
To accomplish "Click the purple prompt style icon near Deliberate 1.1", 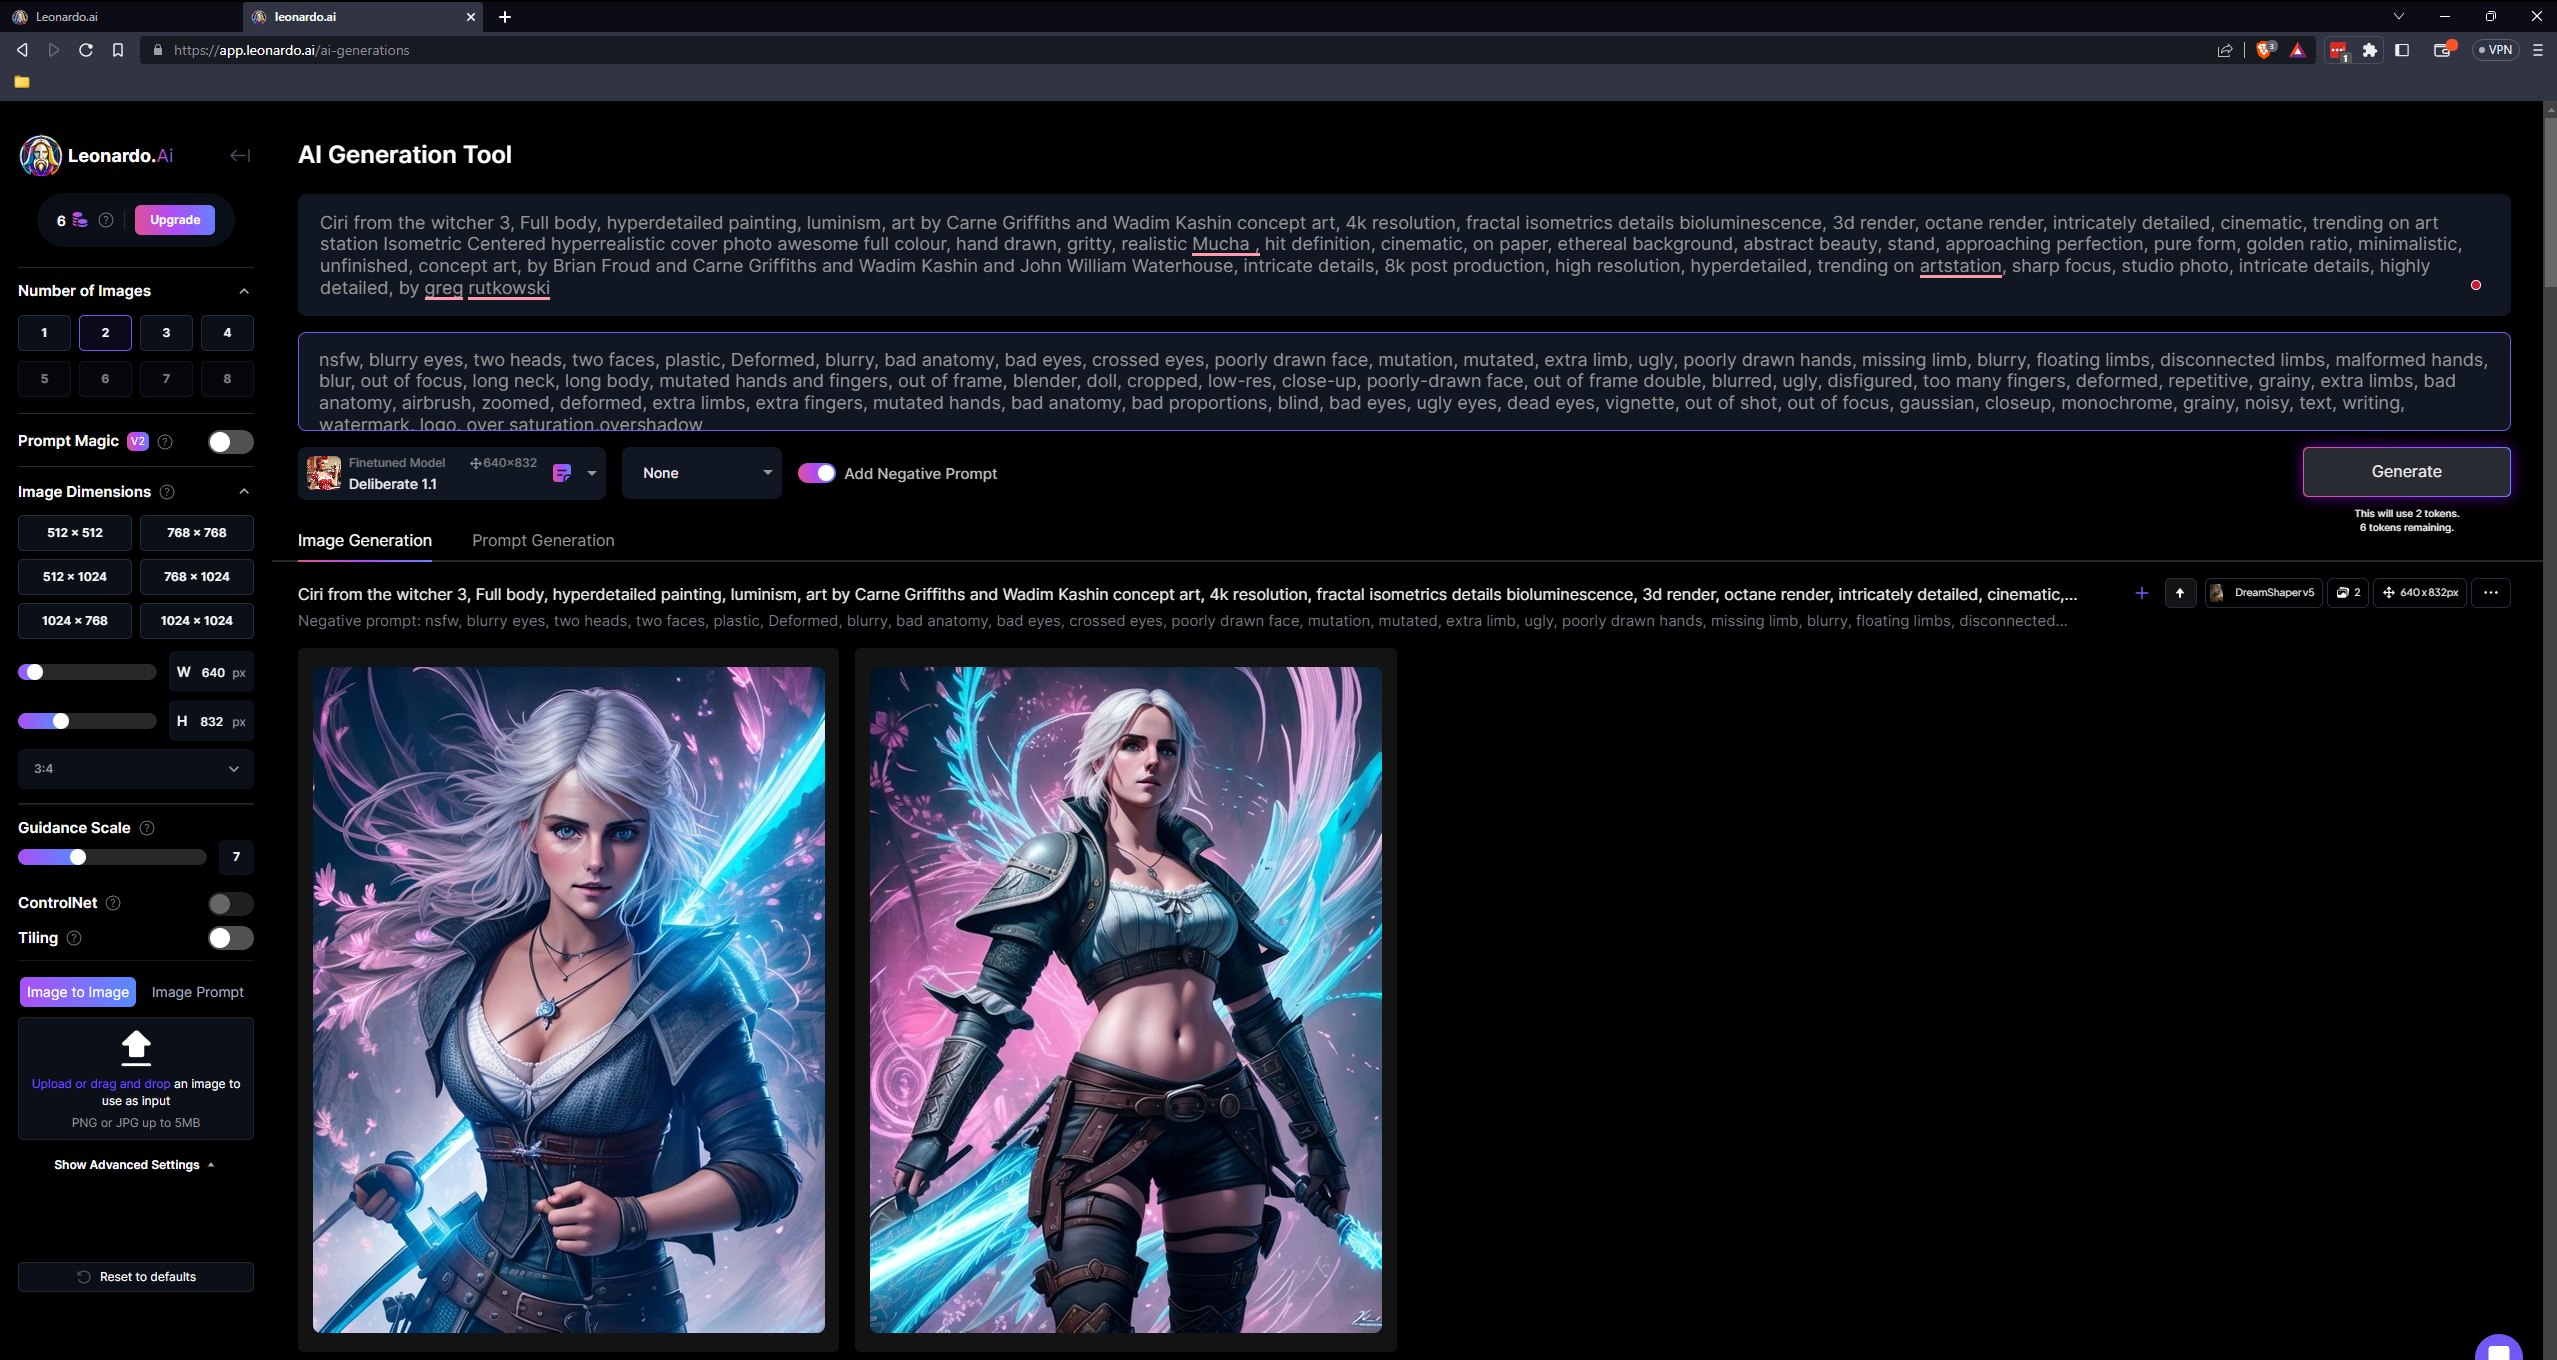I will (562, 473).
